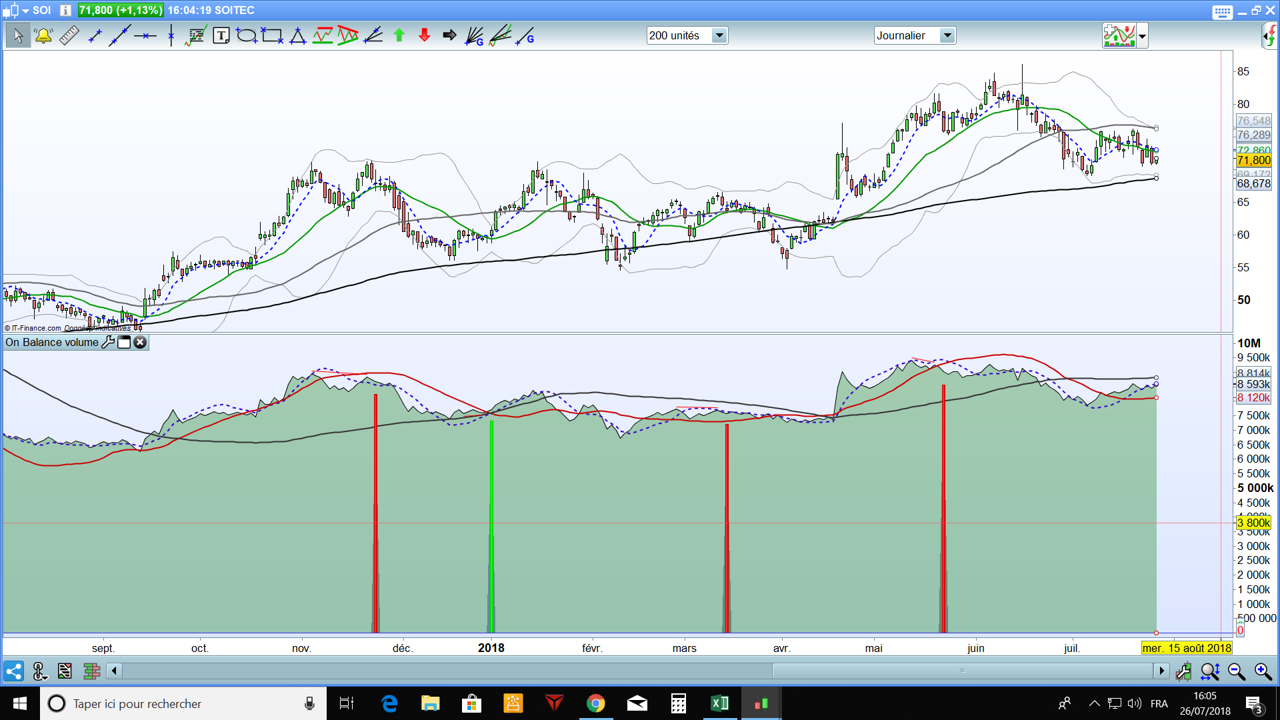Open Microsoft Edge from taskbar
Image resolution: width=1280 pixels, height=720 pixels.
[x=389, y=704]
